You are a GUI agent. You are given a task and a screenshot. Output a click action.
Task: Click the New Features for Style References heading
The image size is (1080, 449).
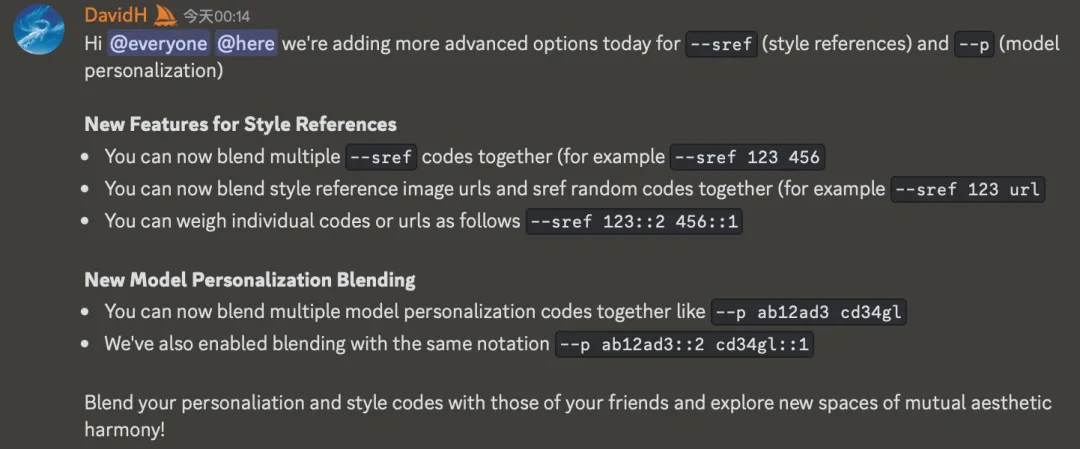tap(240, 124)
